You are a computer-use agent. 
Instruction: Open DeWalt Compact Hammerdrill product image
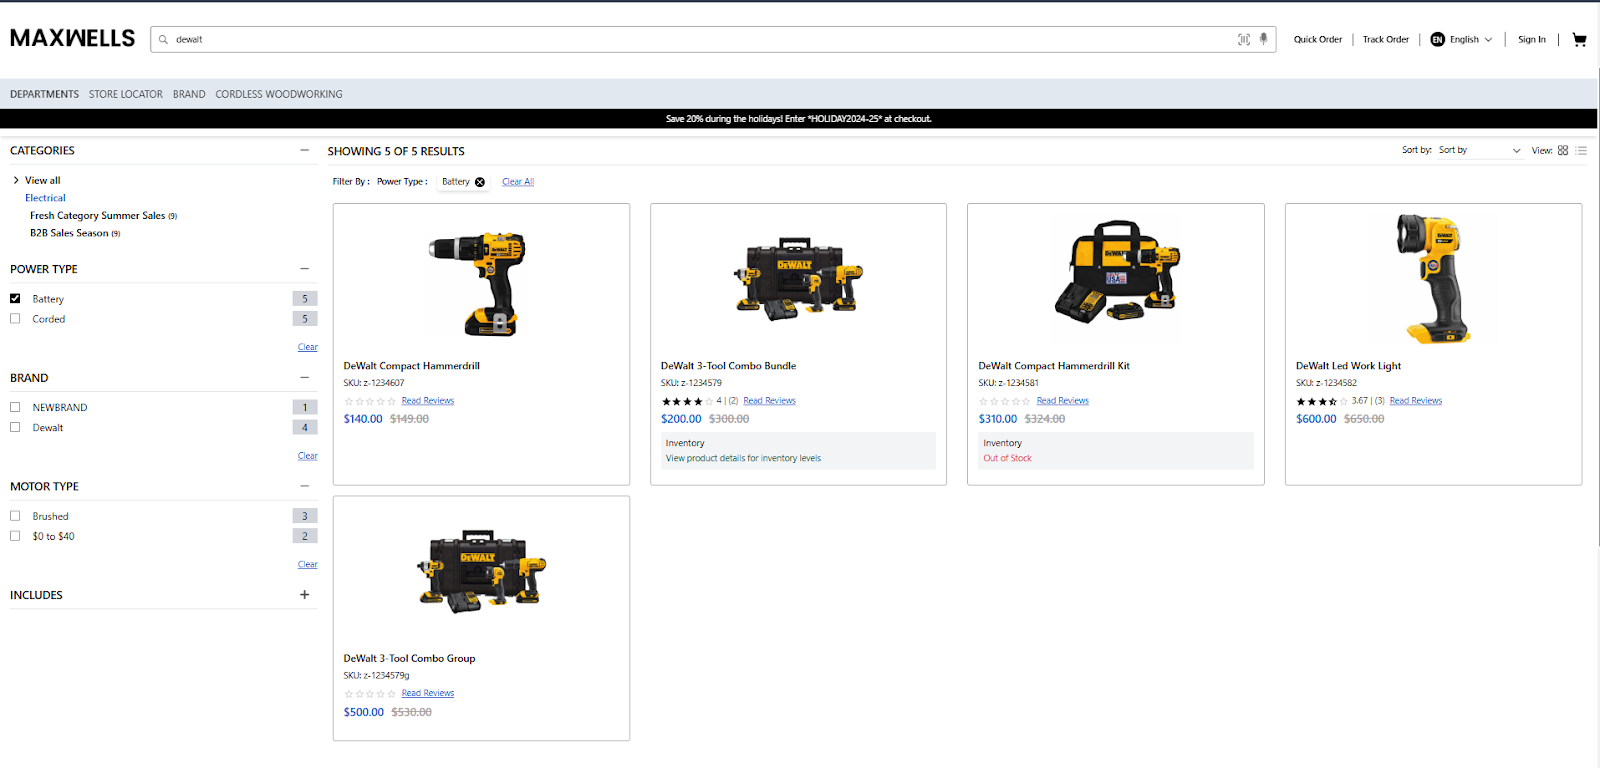point(481,284)
